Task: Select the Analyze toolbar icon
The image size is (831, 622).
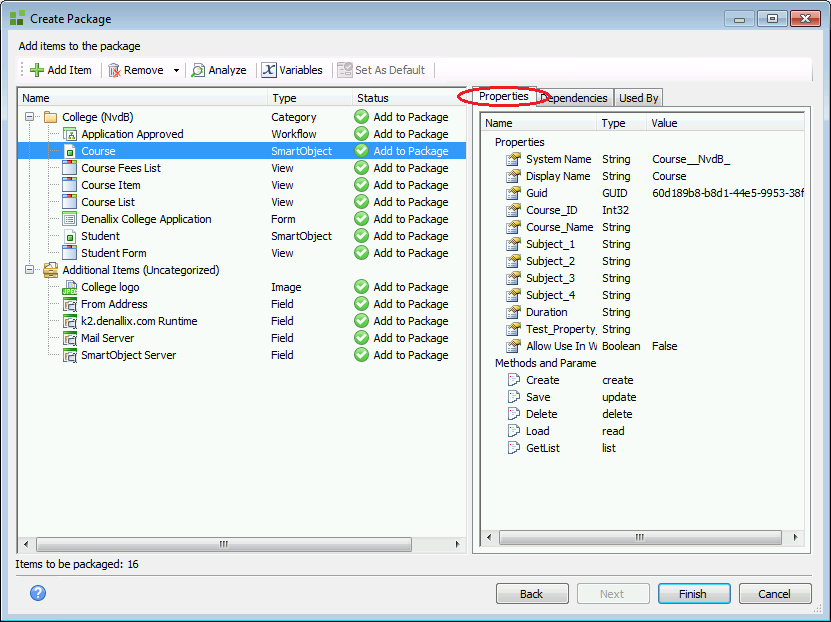Action: (197, 70)
